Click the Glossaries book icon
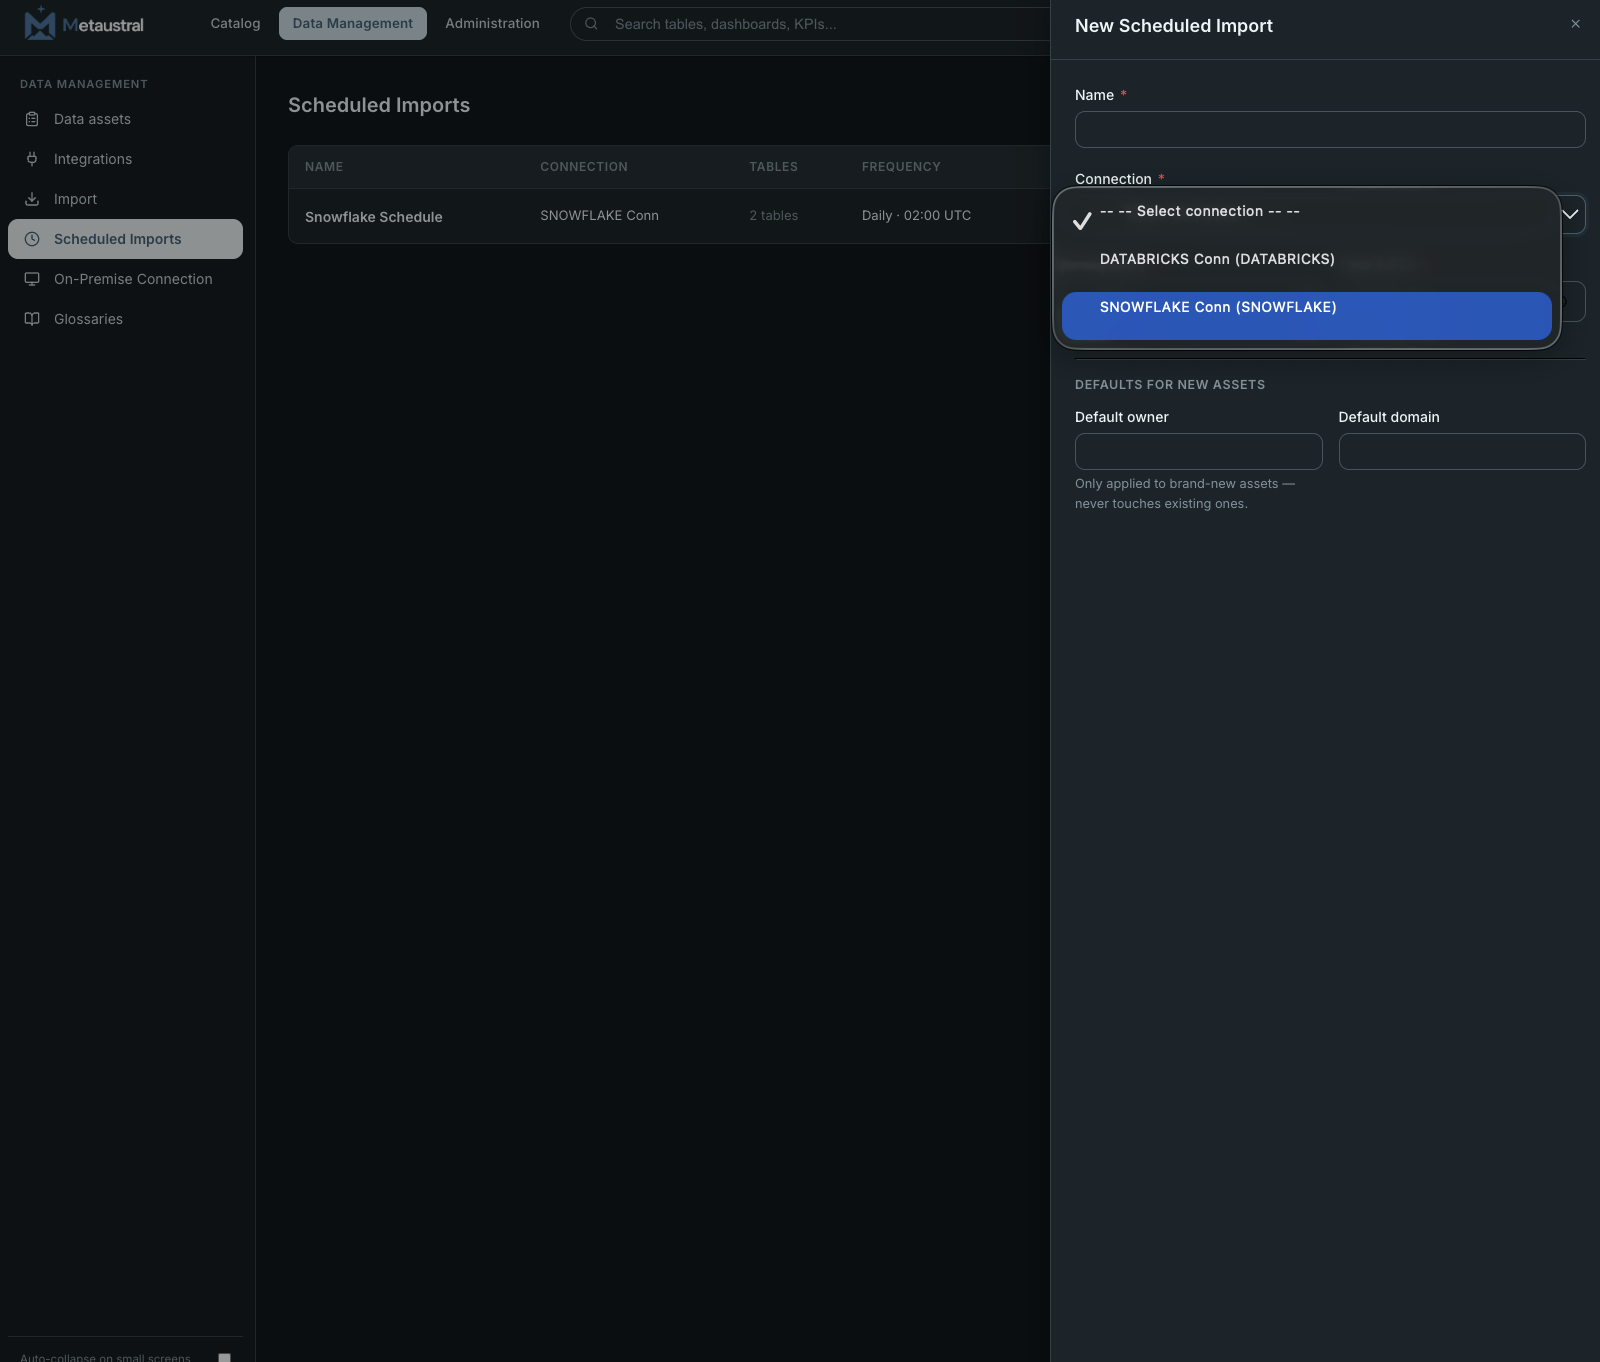 click(32, 319)
